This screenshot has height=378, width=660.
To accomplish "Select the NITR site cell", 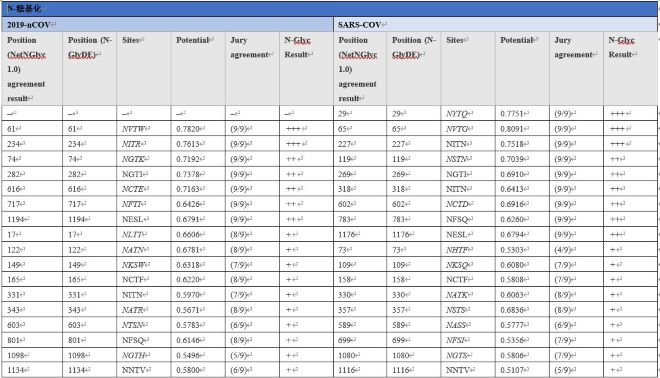I will (144, 144).
